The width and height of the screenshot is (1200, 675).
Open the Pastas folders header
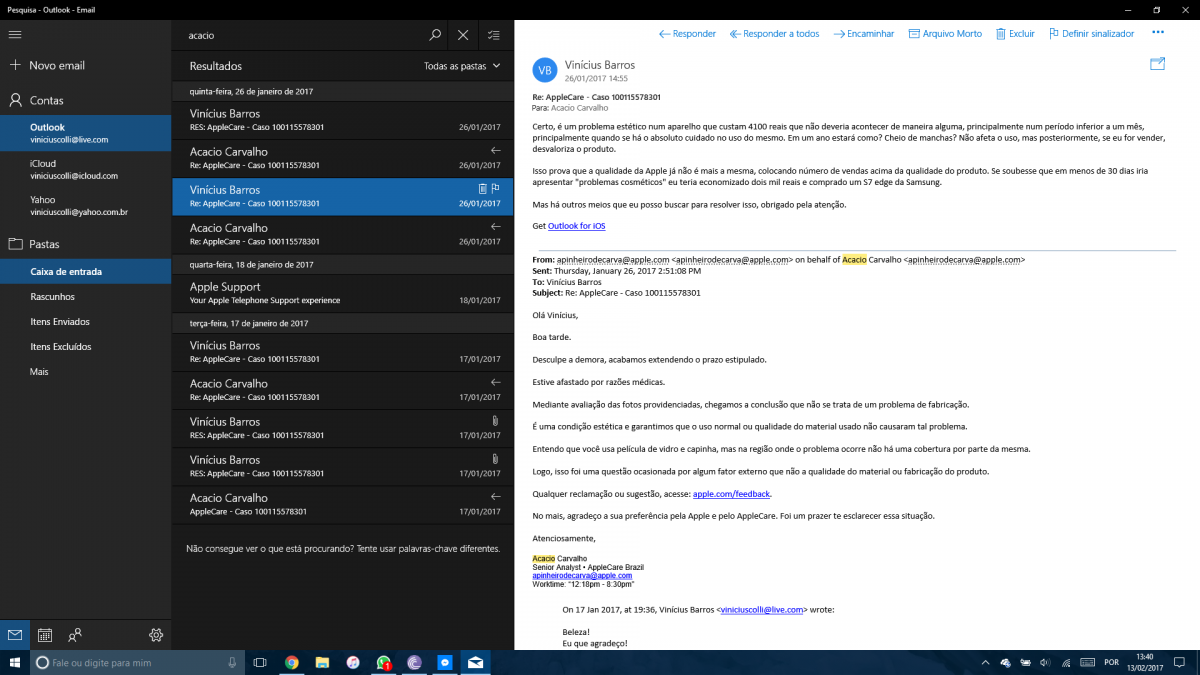click(86, 243)
